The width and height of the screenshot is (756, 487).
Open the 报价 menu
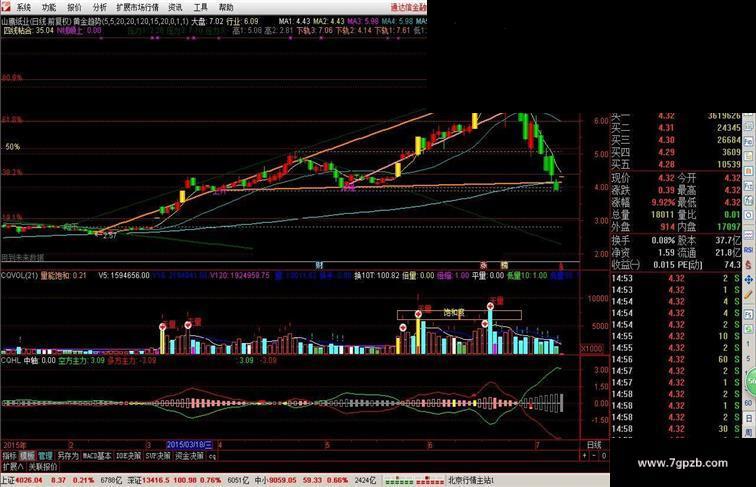click(74, 7)
